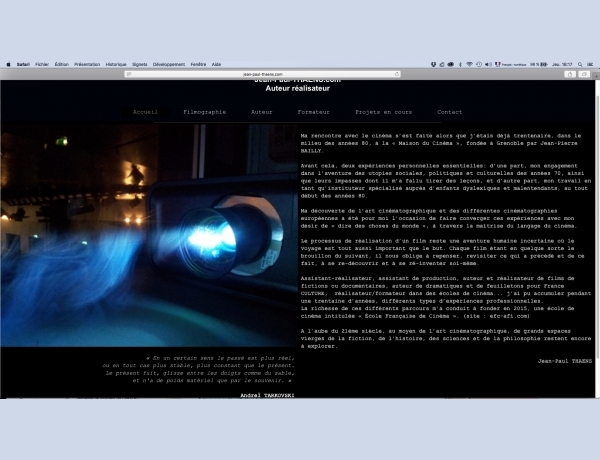Click the quote line 'Le présent fuit, glisse'
600x460 pixels.
[200, 373]
